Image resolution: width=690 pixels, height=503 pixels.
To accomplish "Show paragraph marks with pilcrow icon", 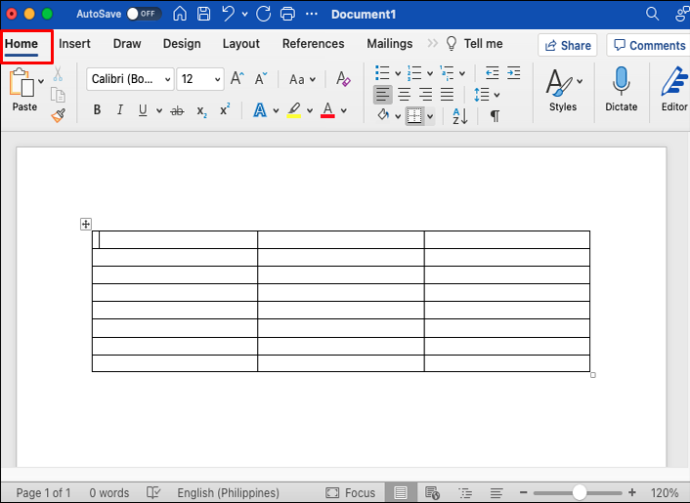I will pos(495,116).
